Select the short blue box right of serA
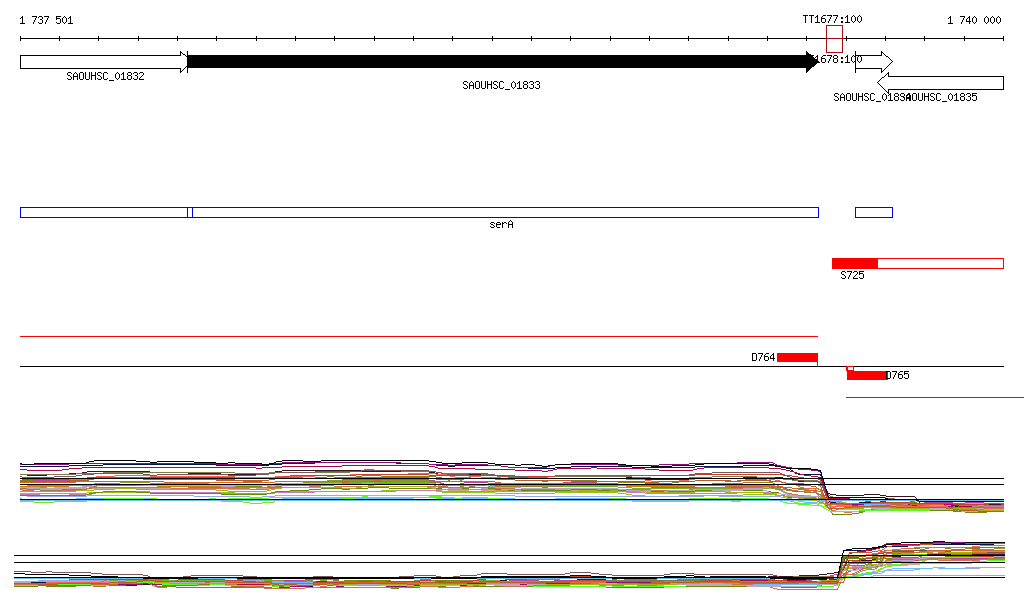Screen dimensions: 1024x611 873,212
